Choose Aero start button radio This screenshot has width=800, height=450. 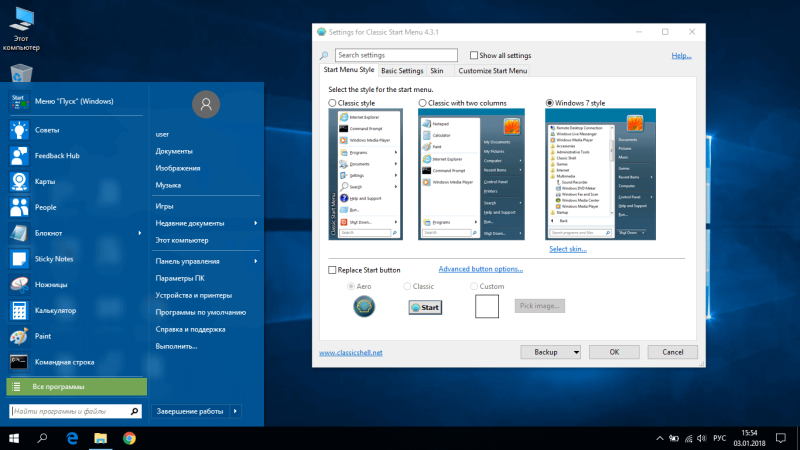[x=351, y=286]
